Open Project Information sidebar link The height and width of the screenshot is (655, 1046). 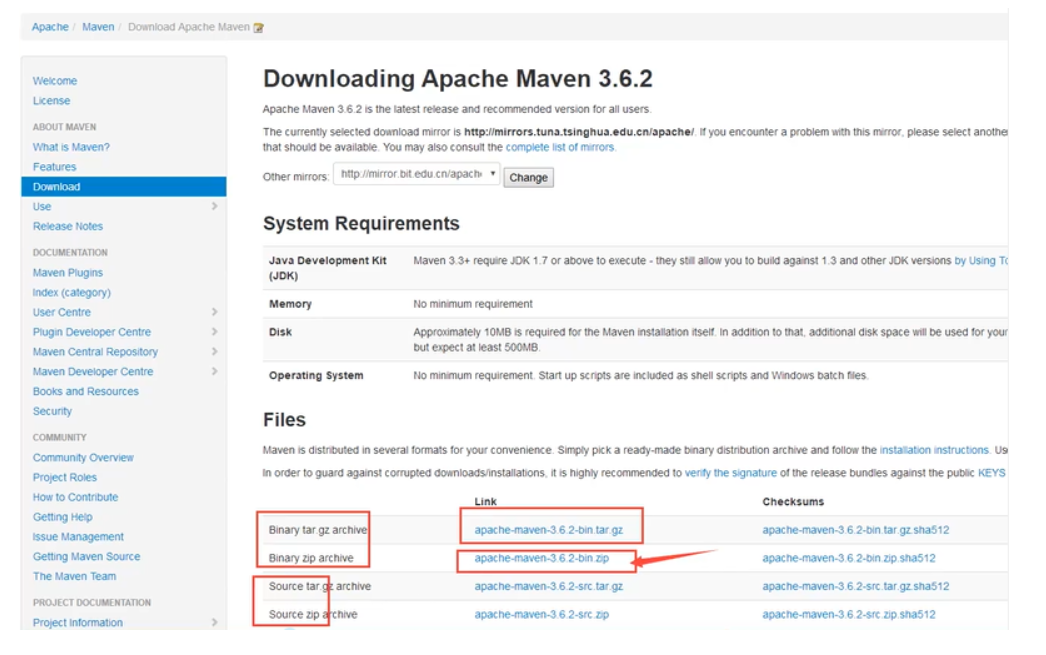[77, 622]
